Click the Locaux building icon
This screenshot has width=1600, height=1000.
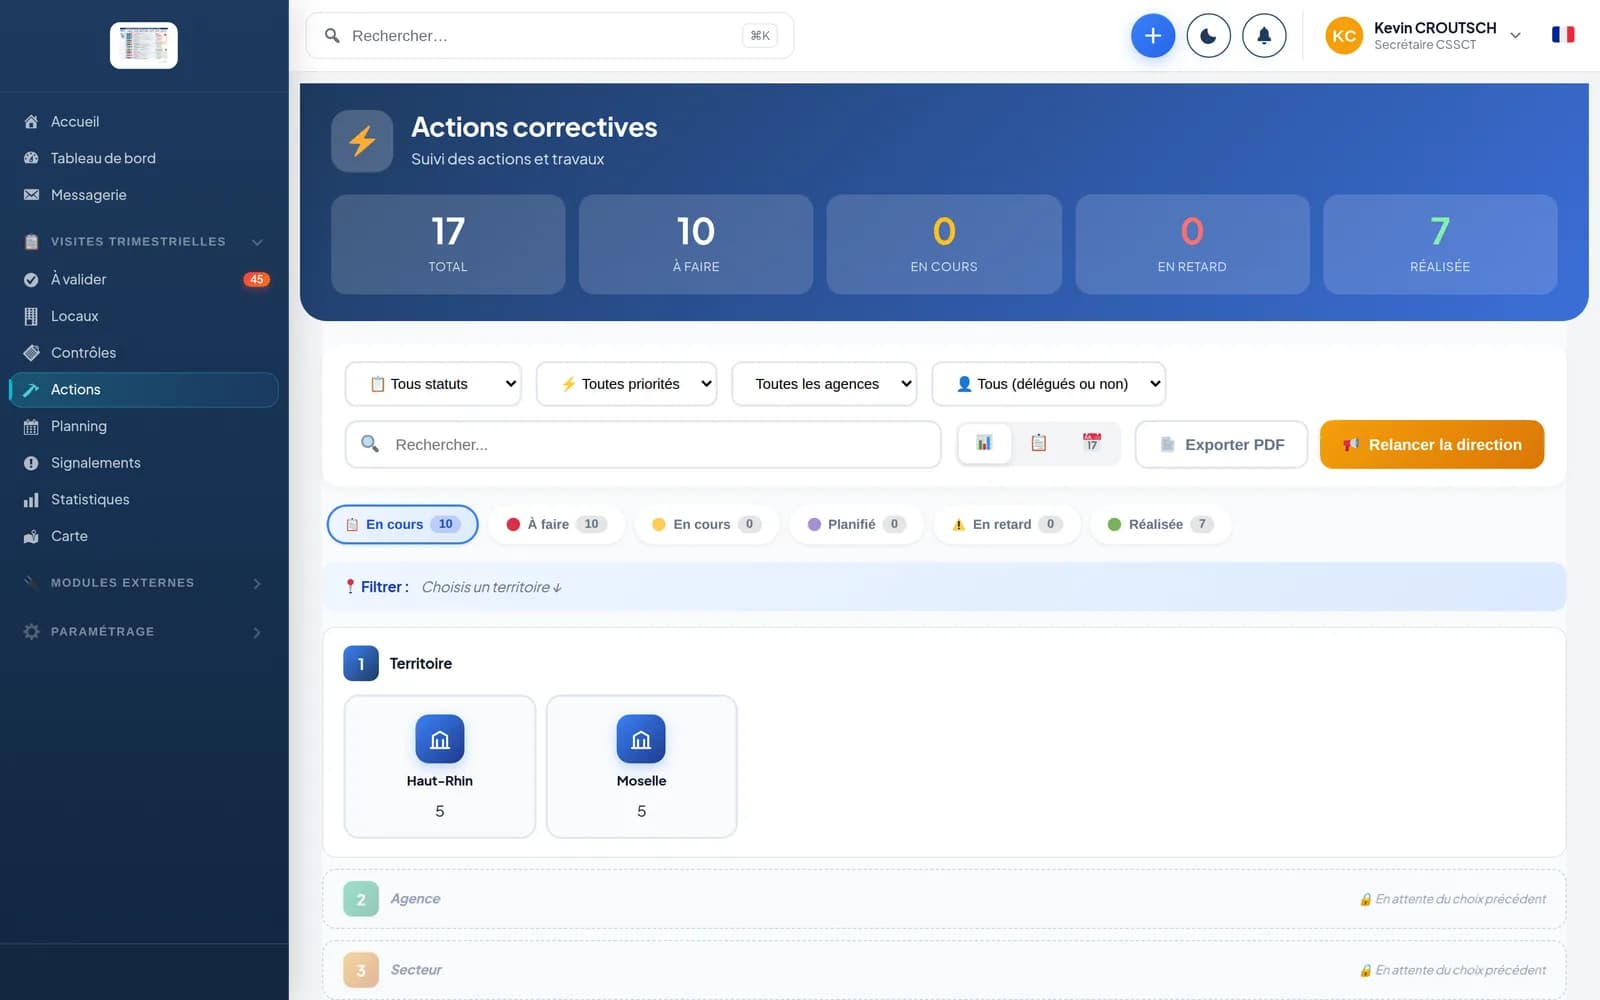click(x=31, y=316)
